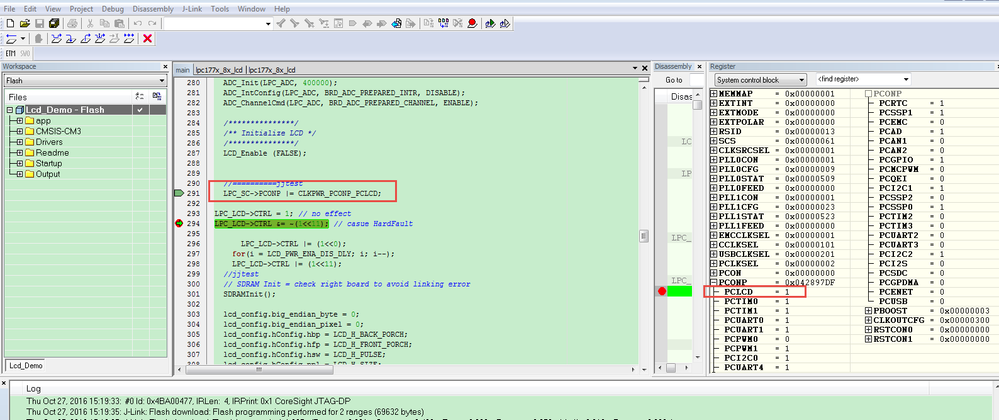Click the Download and Debug icon

coord(489,24)
